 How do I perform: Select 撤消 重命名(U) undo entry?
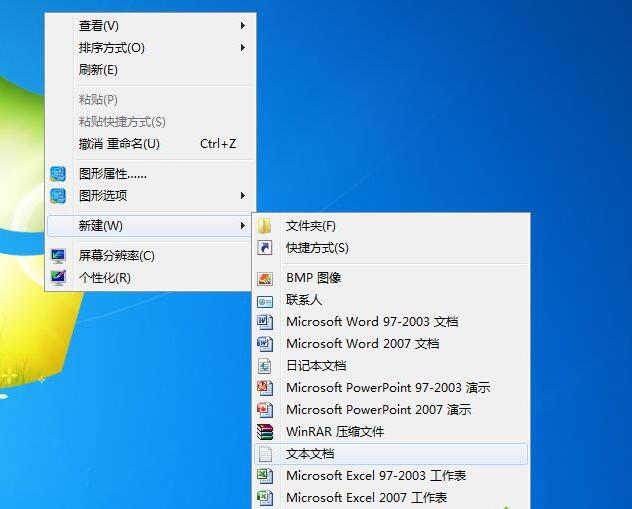point(150,144)
